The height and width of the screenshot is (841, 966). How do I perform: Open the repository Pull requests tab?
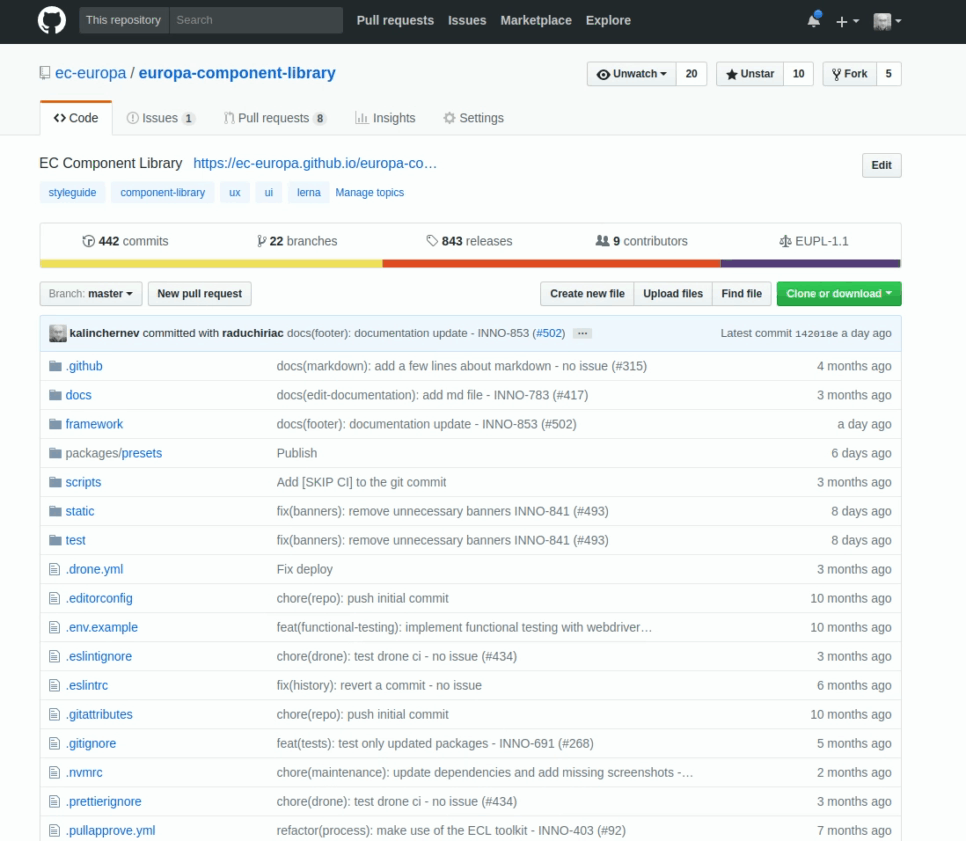point(275,118)
